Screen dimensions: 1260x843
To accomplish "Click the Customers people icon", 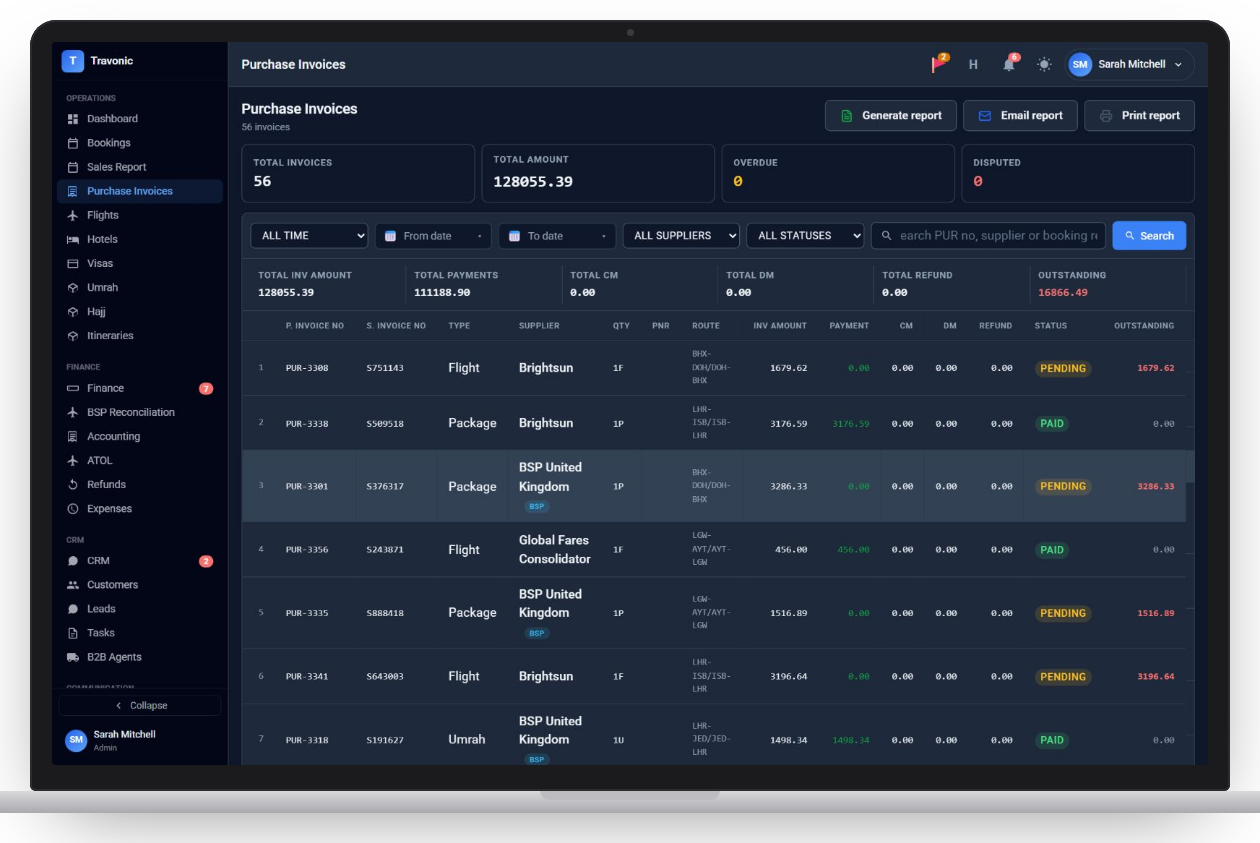I will tap(73, 584).
